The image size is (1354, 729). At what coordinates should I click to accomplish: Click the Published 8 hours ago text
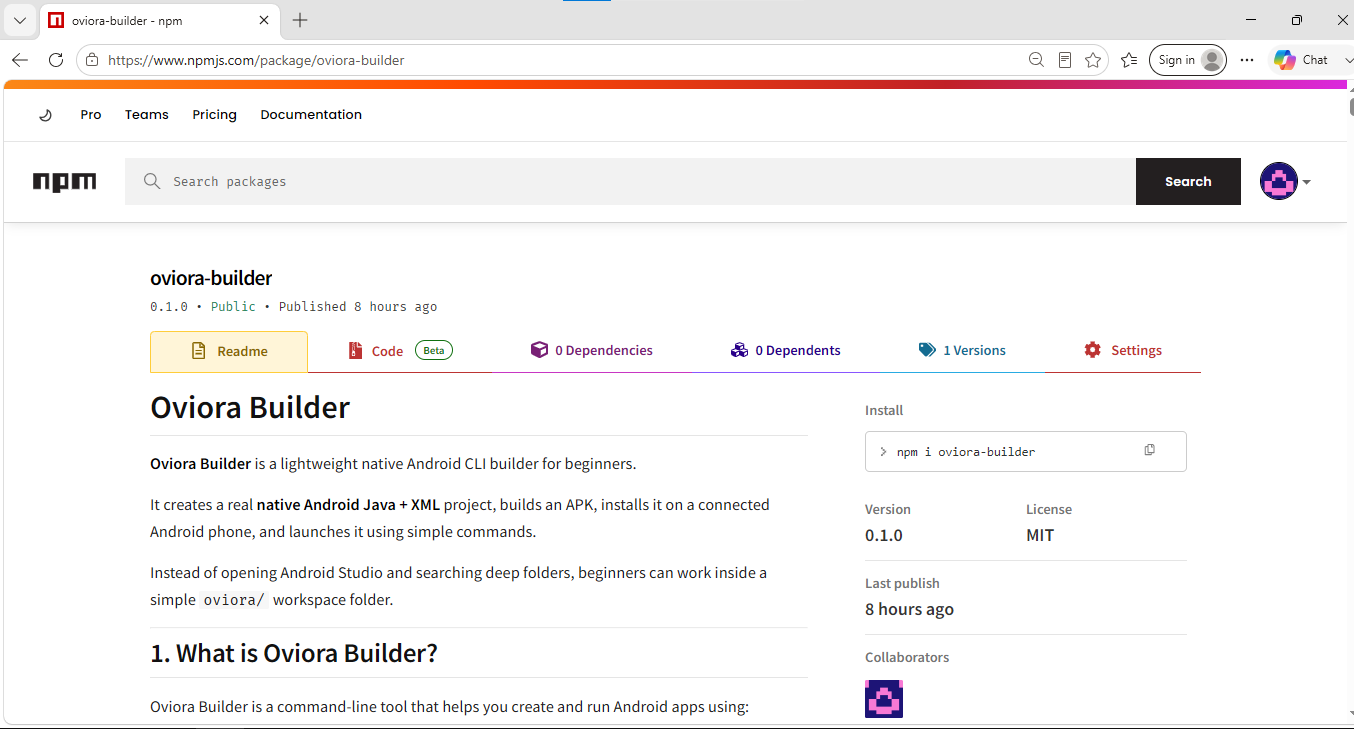pos(358,307)
